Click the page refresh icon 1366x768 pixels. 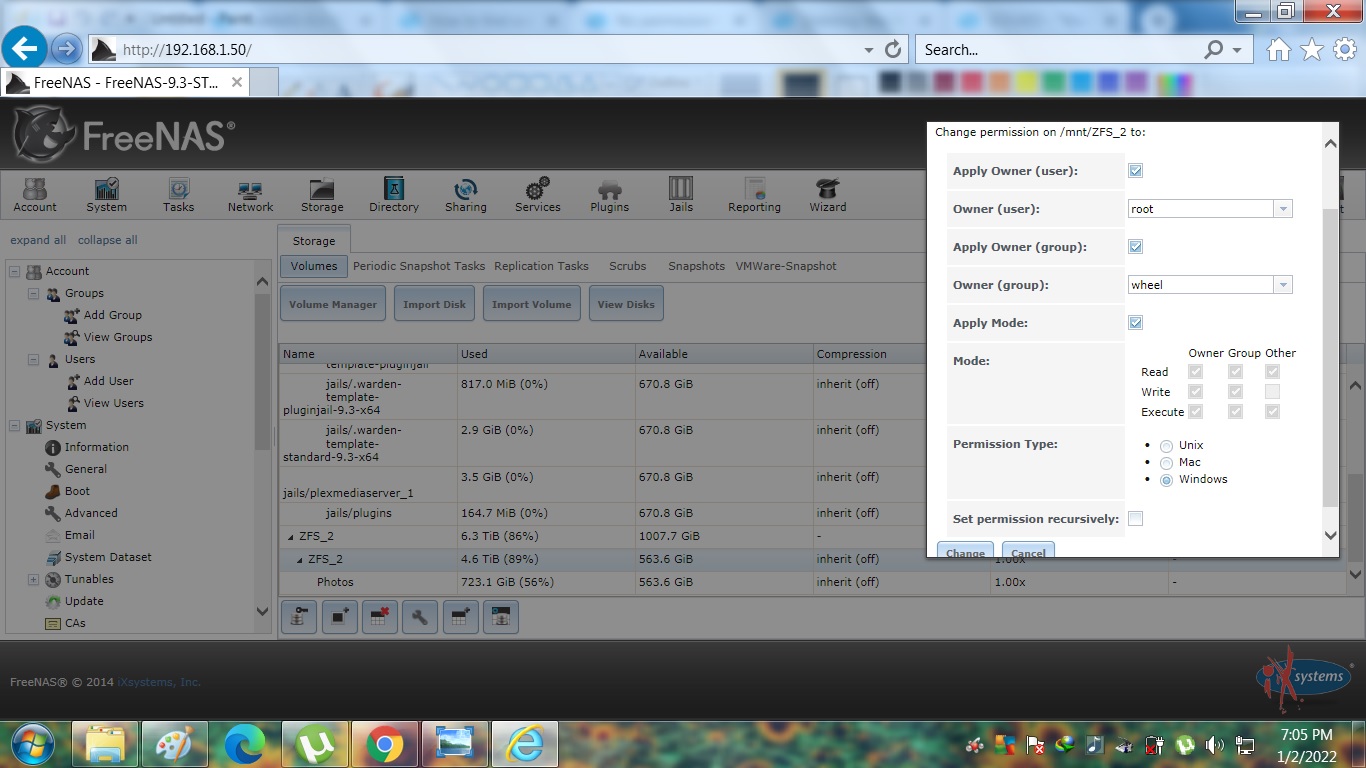point(894,49)
